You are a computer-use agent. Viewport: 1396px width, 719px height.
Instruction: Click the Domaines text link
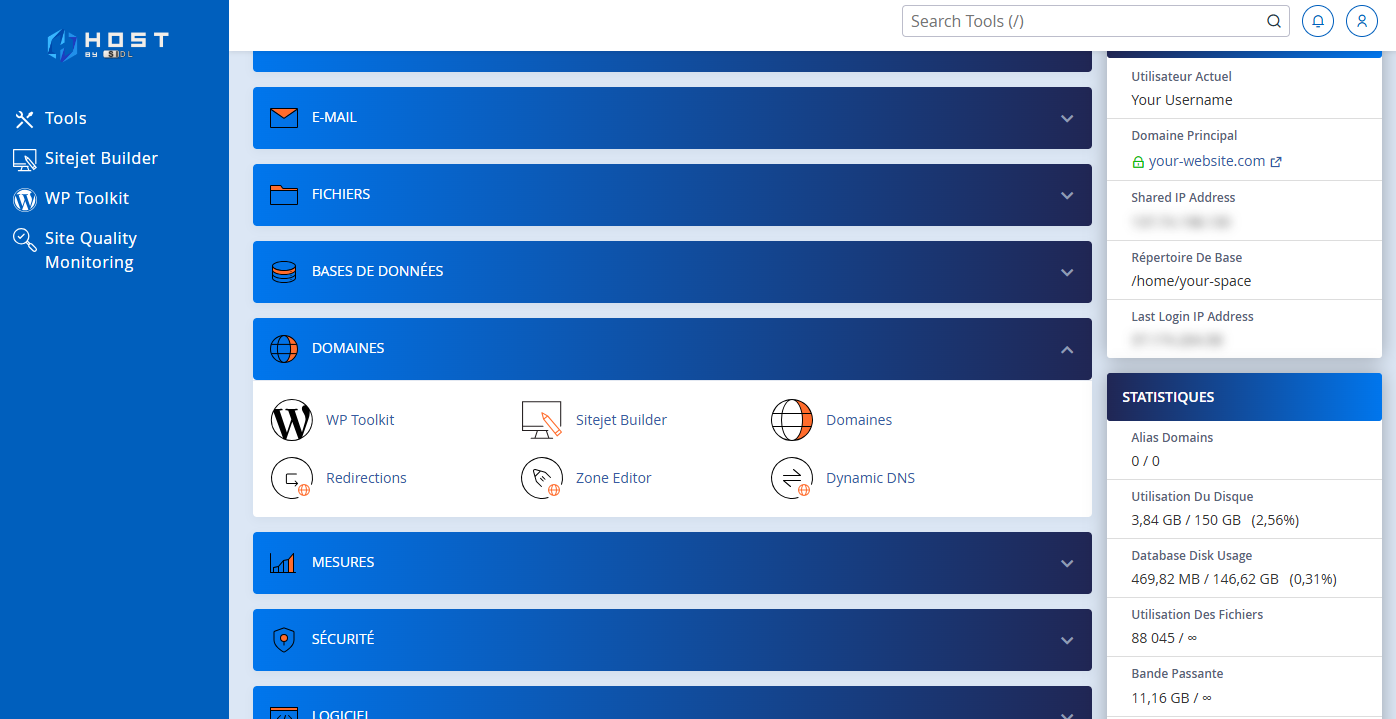pyautogui.click(x=859, y=420)
